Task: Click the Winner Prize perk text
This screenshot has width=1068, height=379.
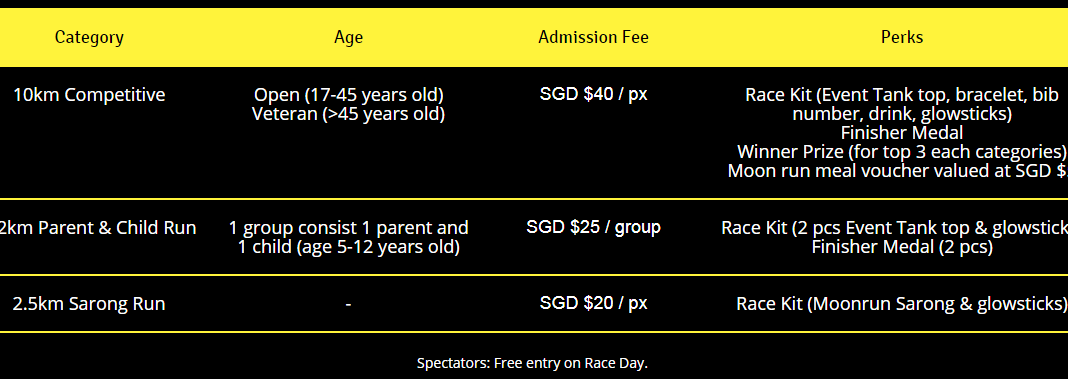Action: tap(902, 151)
